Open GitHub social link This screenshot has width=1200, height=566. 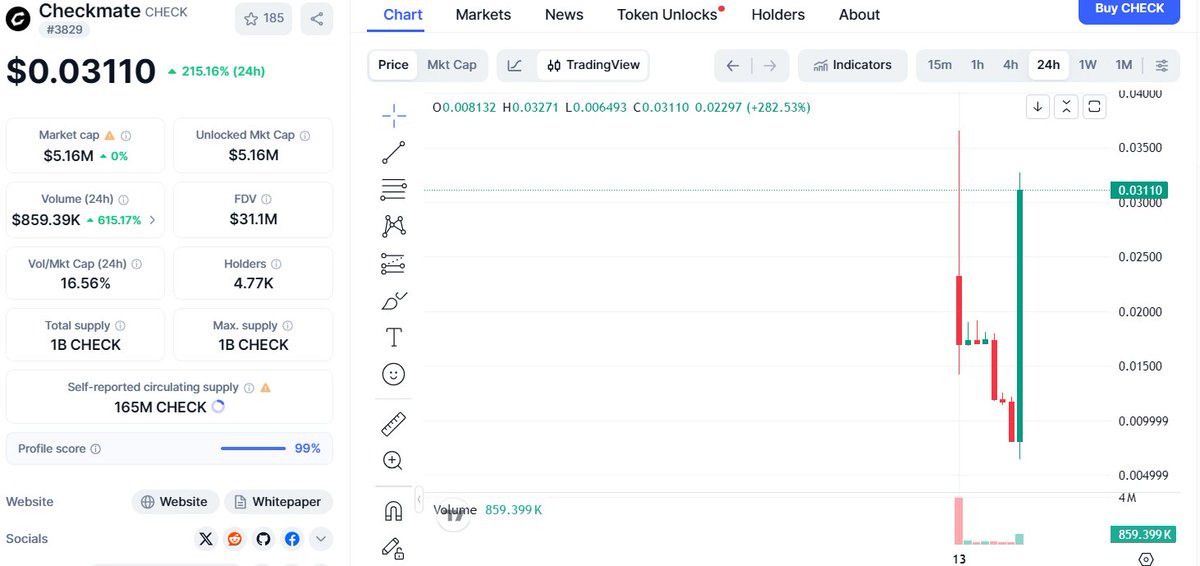coord(264,539)
